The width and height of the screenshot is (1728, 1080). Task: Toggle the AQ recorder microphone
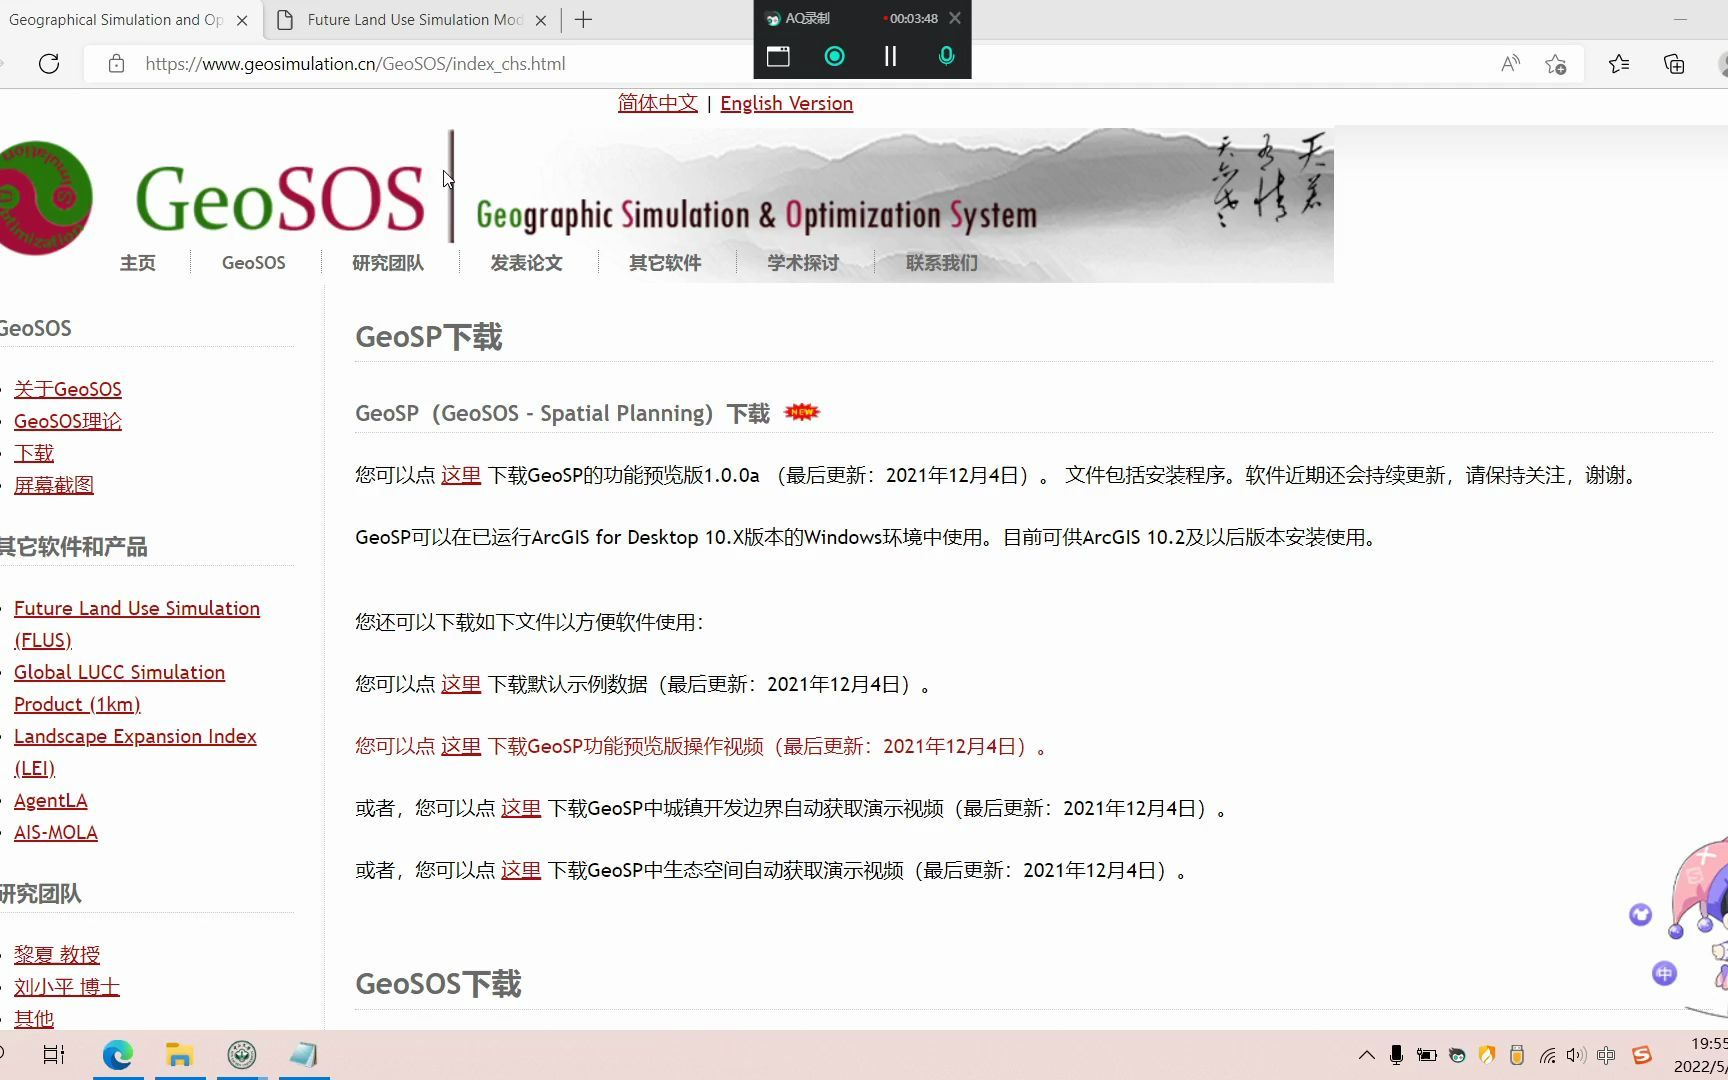[x=946, y=56]
